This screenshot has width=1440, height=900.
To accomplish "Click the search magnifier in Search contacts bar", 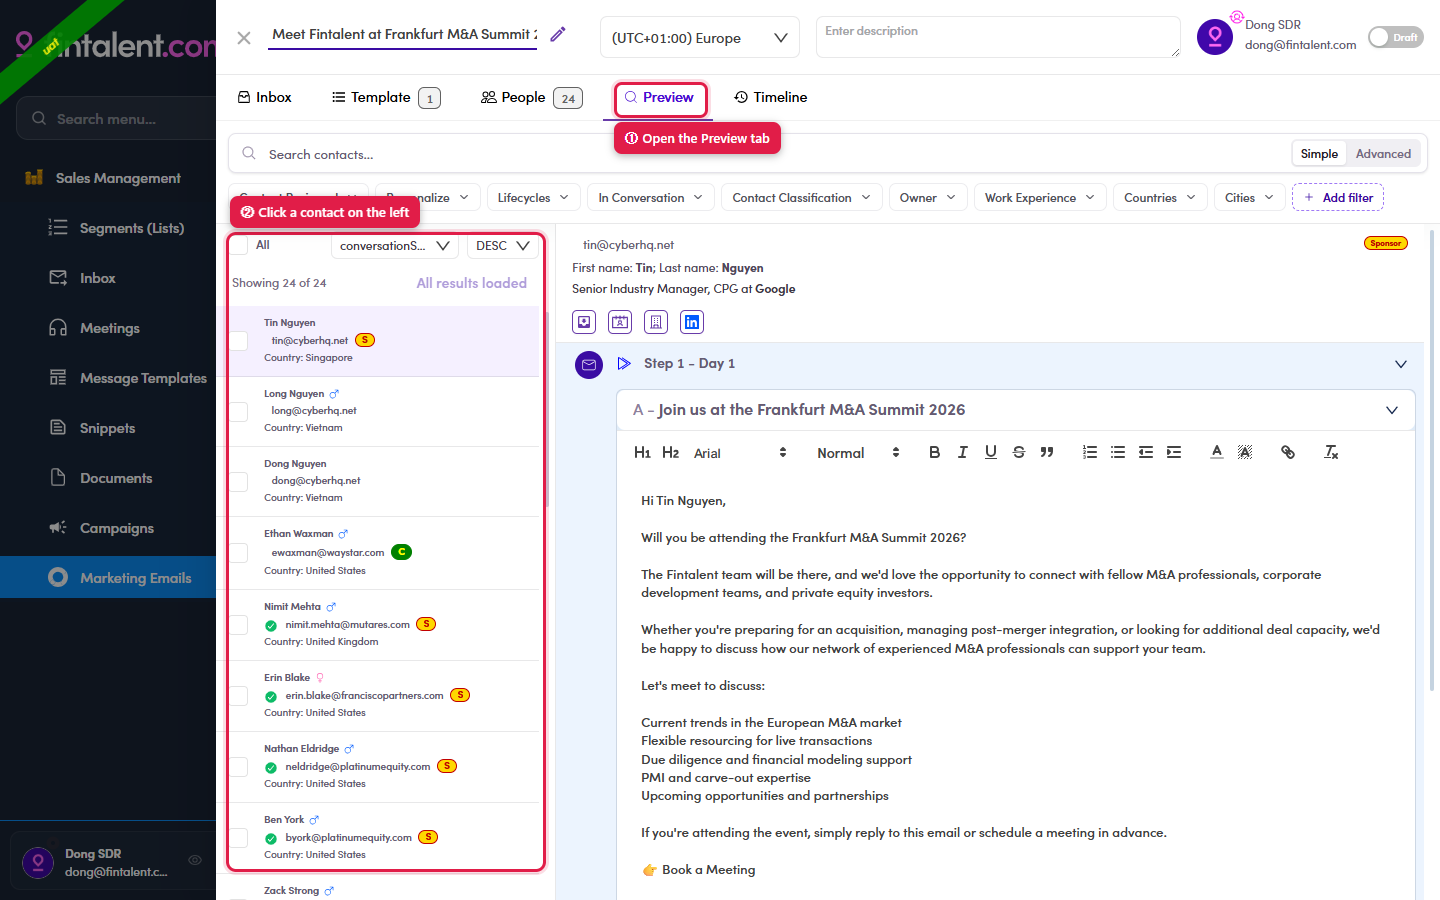I will 249,154.
